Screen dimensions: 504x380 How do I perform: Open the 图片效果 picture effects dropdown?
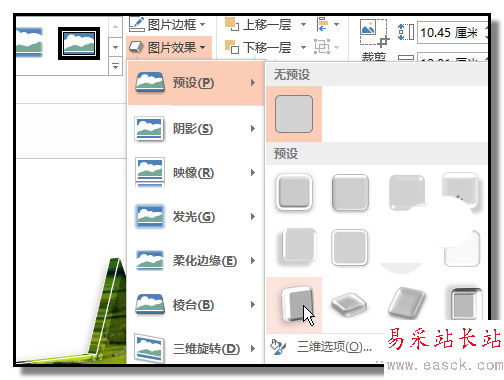click(x=168, y=47)
